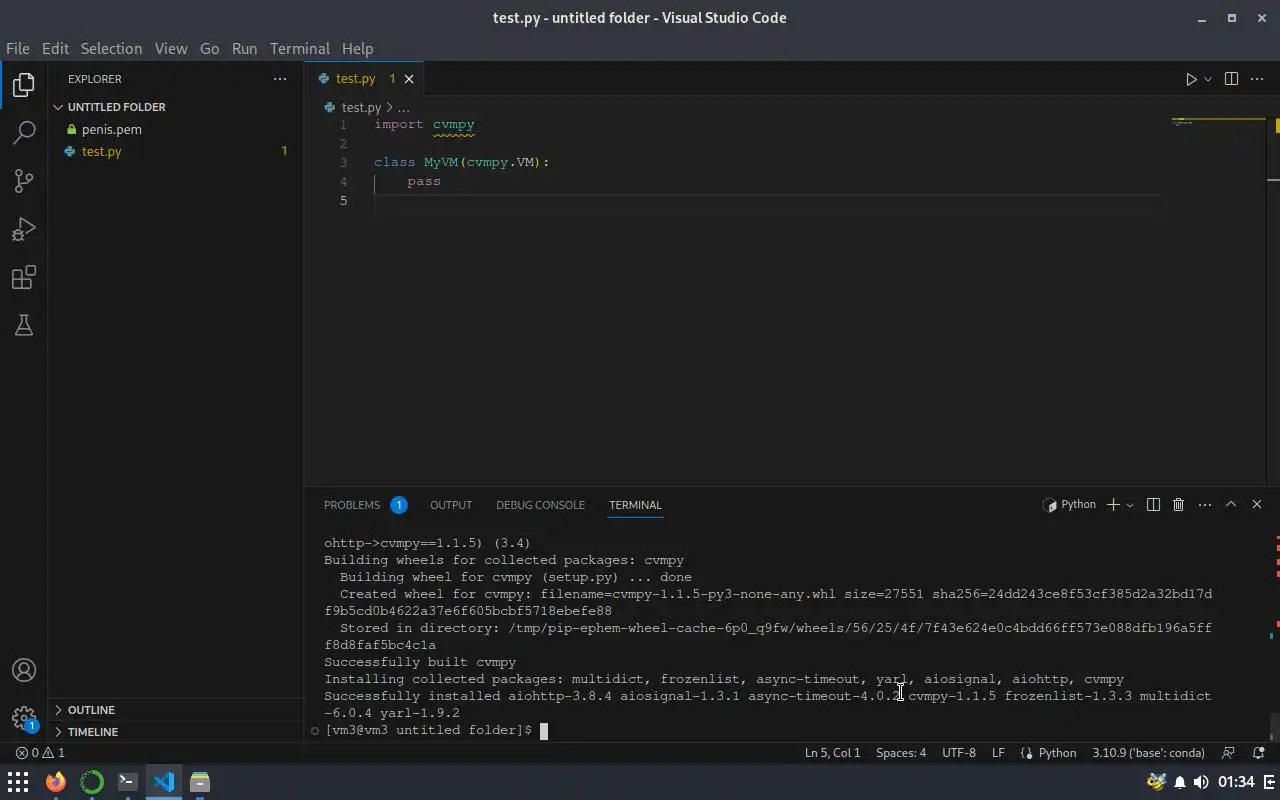
Task: Open the run options dropdown arrow
Action: [1208, 79]
